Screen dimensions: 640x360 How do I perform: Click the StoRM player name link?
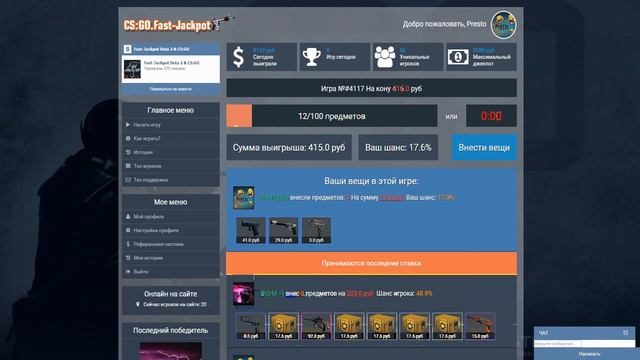[x=272, y=293]
